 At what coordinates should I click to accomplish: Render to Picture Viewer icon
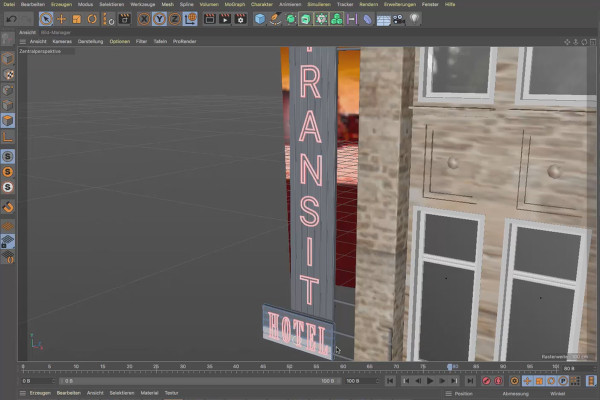pyautogui.click(x=225, y=19)
